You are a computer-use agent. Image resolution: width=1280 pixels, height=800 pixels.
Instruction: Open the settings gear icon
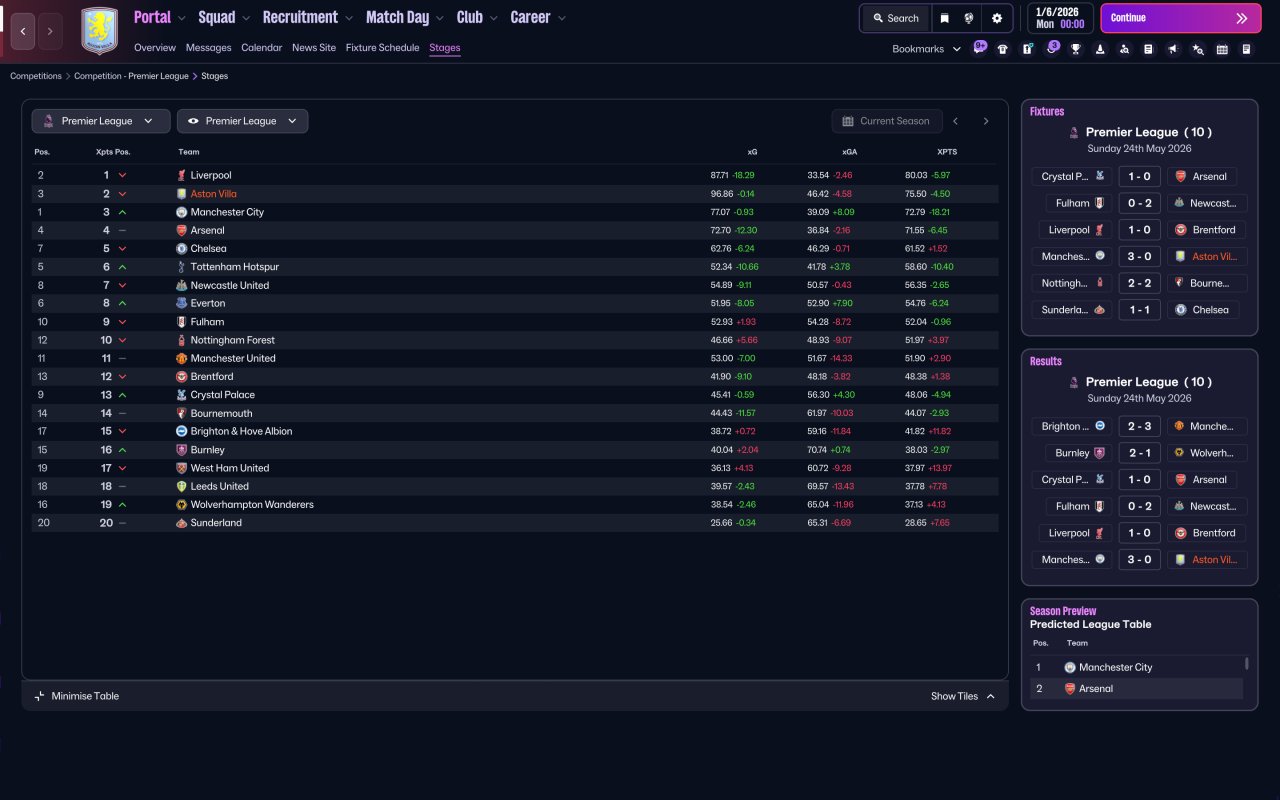coord(997,18)
